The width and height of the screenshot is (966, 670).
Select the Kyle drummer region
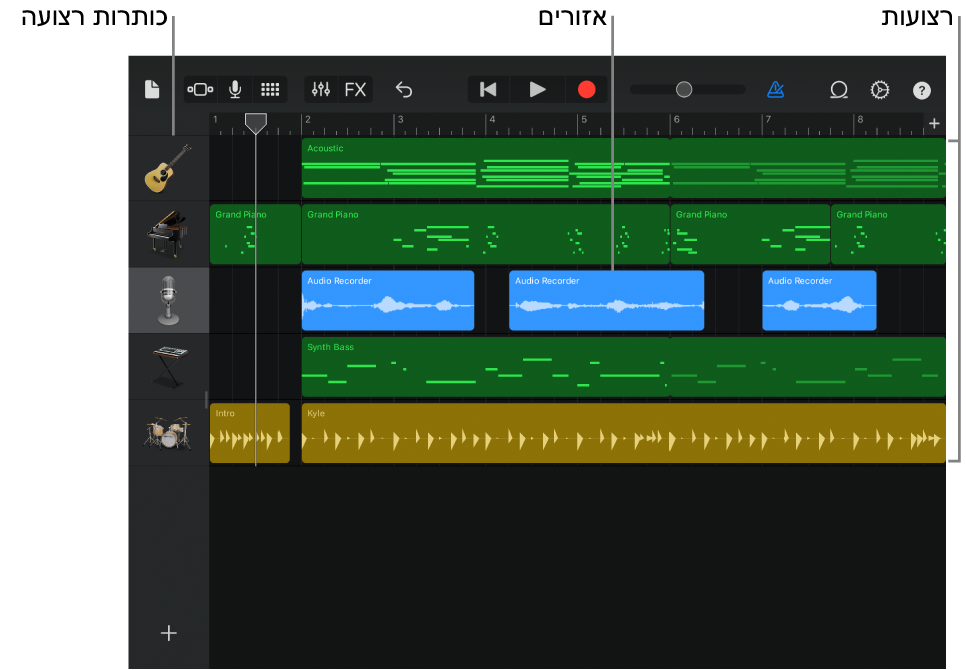click(622, 433)
